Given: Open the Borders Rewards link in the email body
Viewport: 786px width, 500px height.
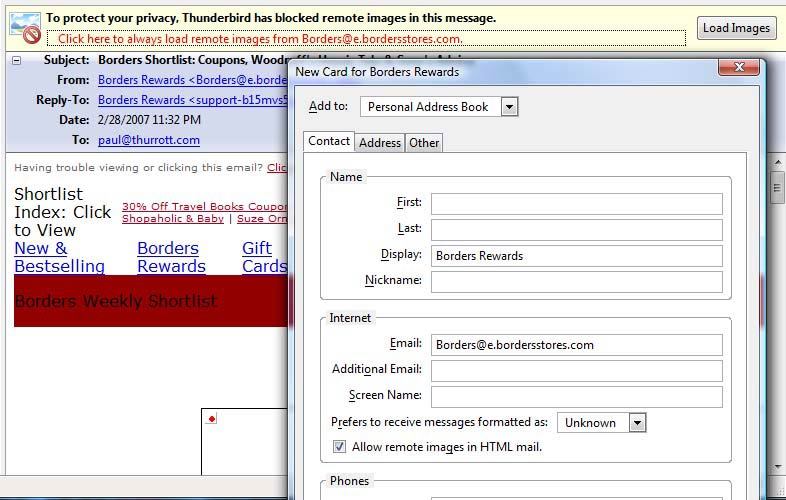Looking at the screenshot, I should pos(171,257).
